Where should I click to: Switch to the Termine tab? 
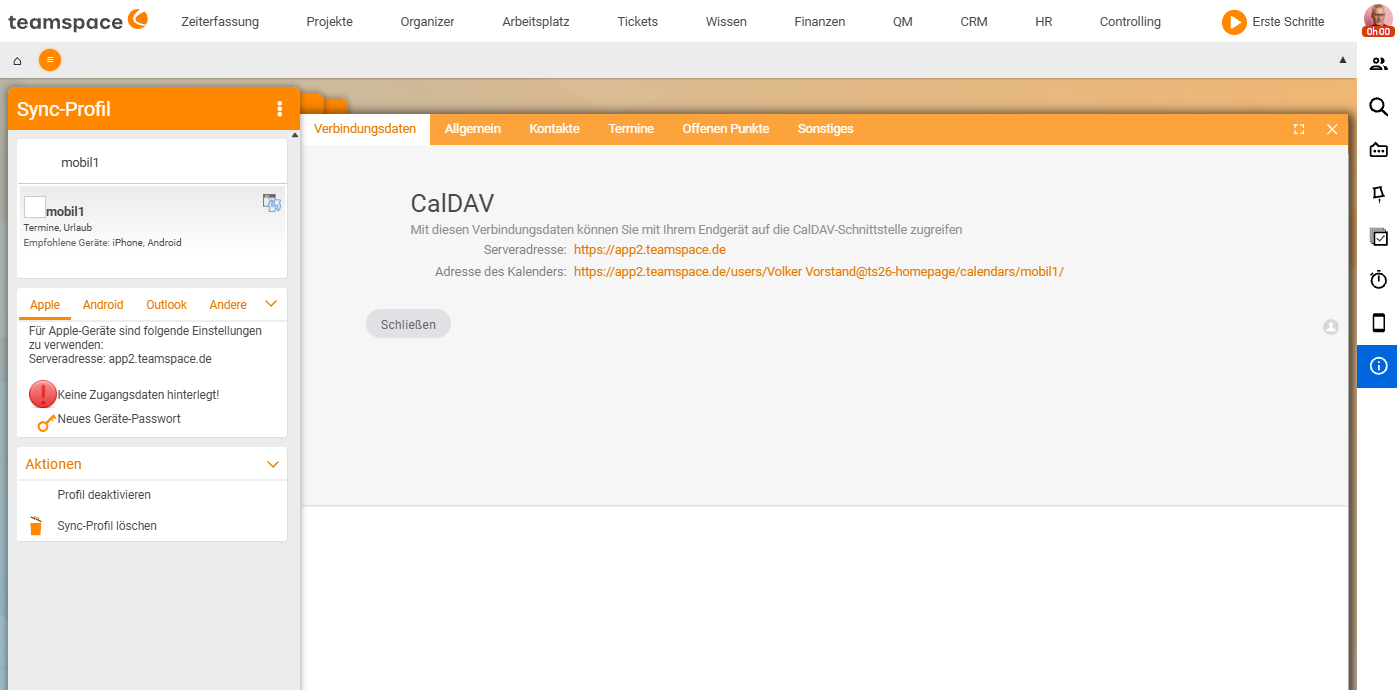click(x=631, y=129)
